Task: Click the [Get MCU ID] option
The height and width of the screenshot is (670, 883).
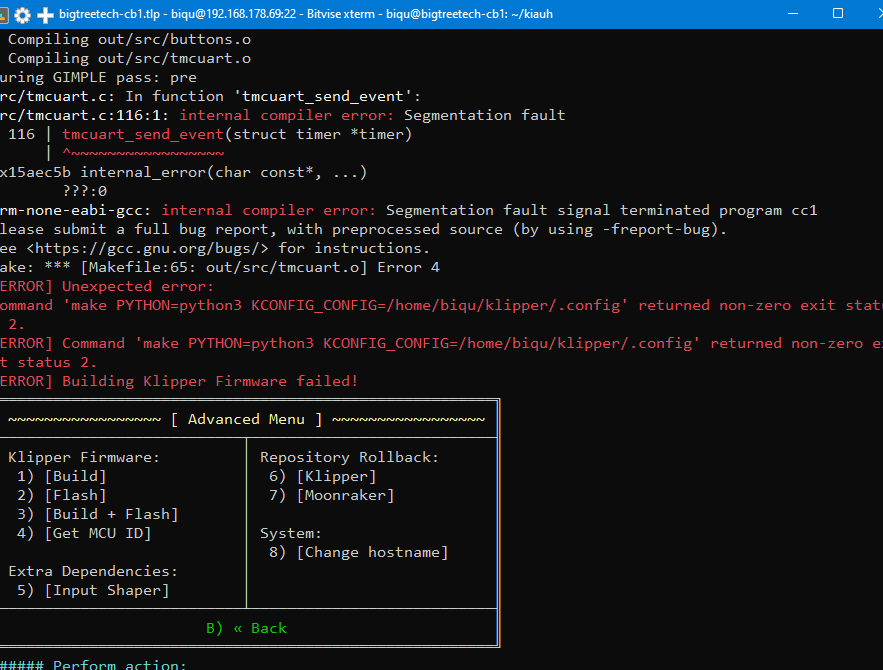Action: pyautogui.click(x=98, y=533)
